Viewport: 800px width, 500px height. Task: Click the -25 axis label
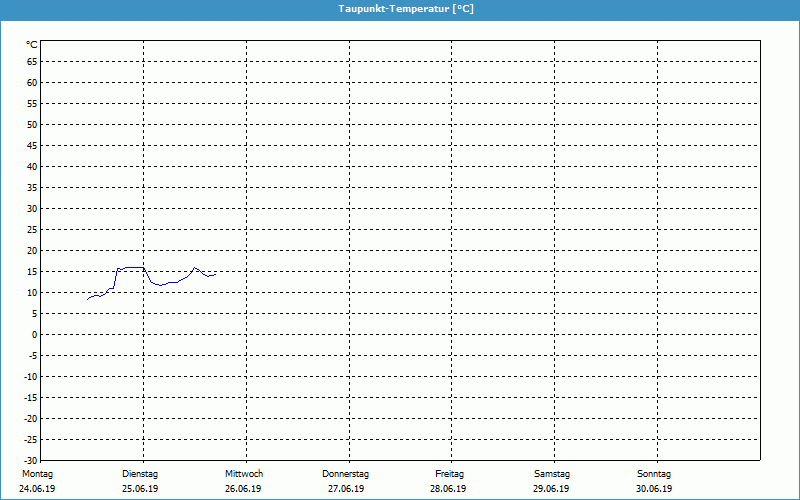31,439
